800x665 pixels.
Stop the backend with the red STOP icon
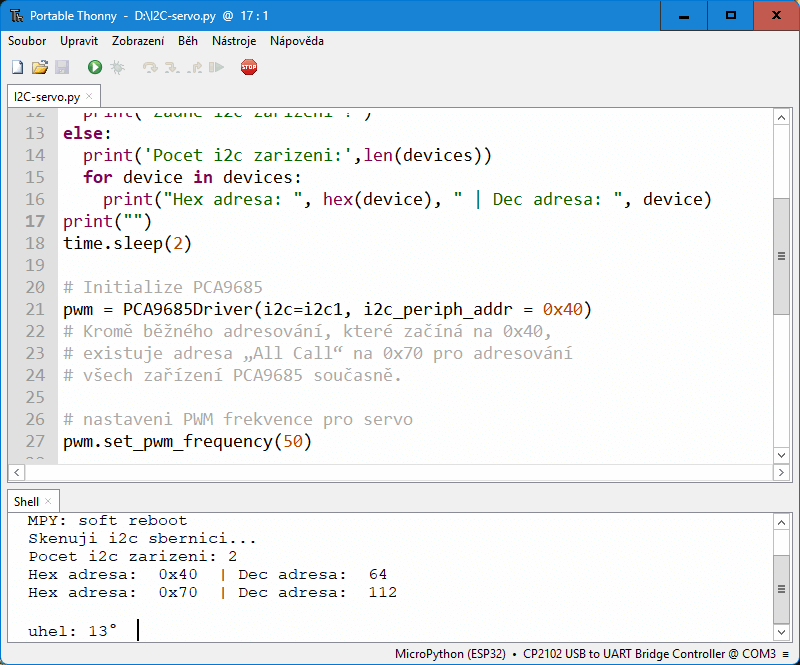(249, 67)
